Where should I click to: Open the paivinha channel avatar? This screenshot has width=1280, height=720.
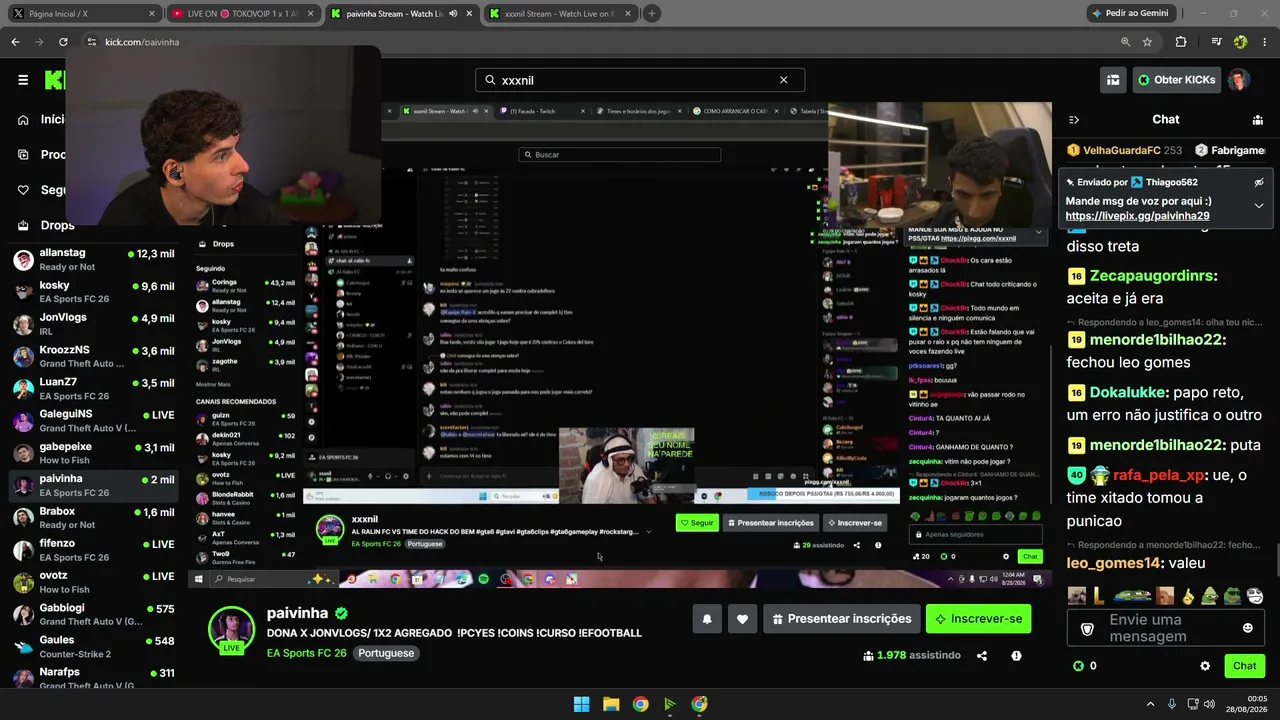click(231, 629)
